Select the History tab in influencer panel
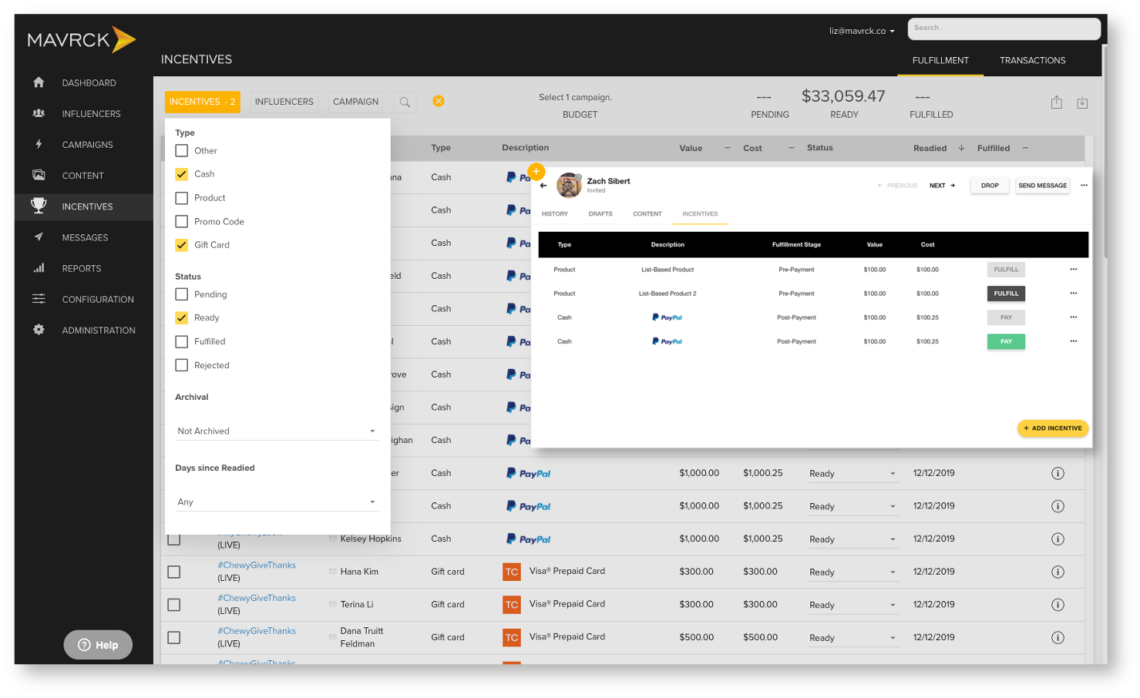The width and height of the screenshot is (1140, 698). coord(554,214)
